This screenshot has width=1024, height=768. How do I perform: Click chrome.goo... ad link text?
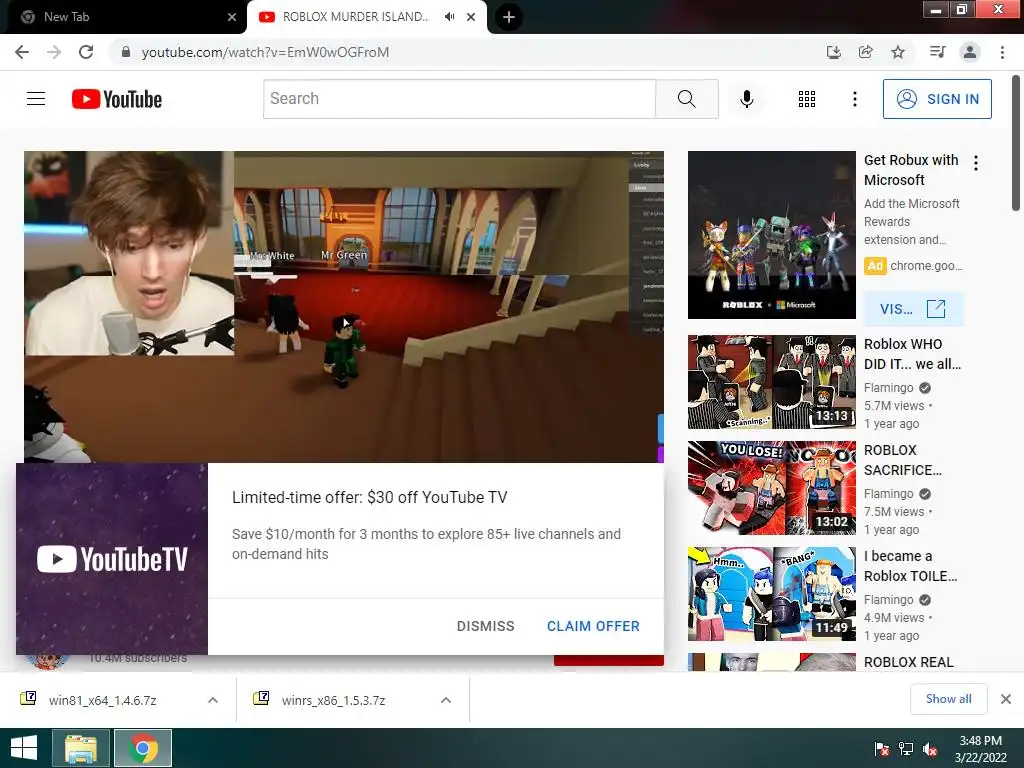tap(926, 266)
